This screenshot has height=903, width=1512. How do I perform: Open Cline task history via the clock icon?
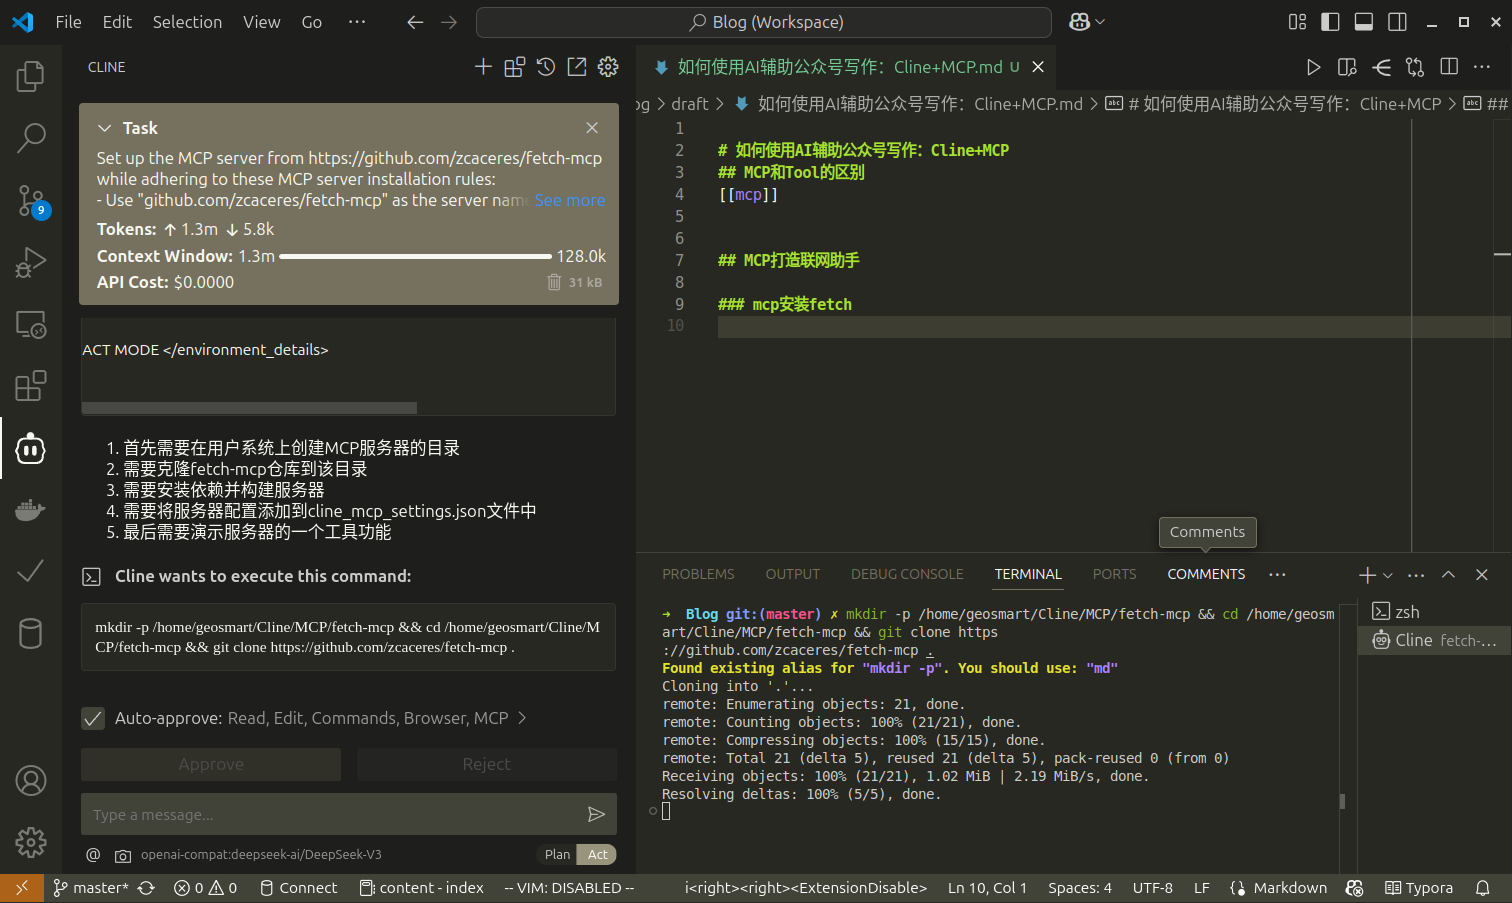pyautogui.click(x=545, y=66)
